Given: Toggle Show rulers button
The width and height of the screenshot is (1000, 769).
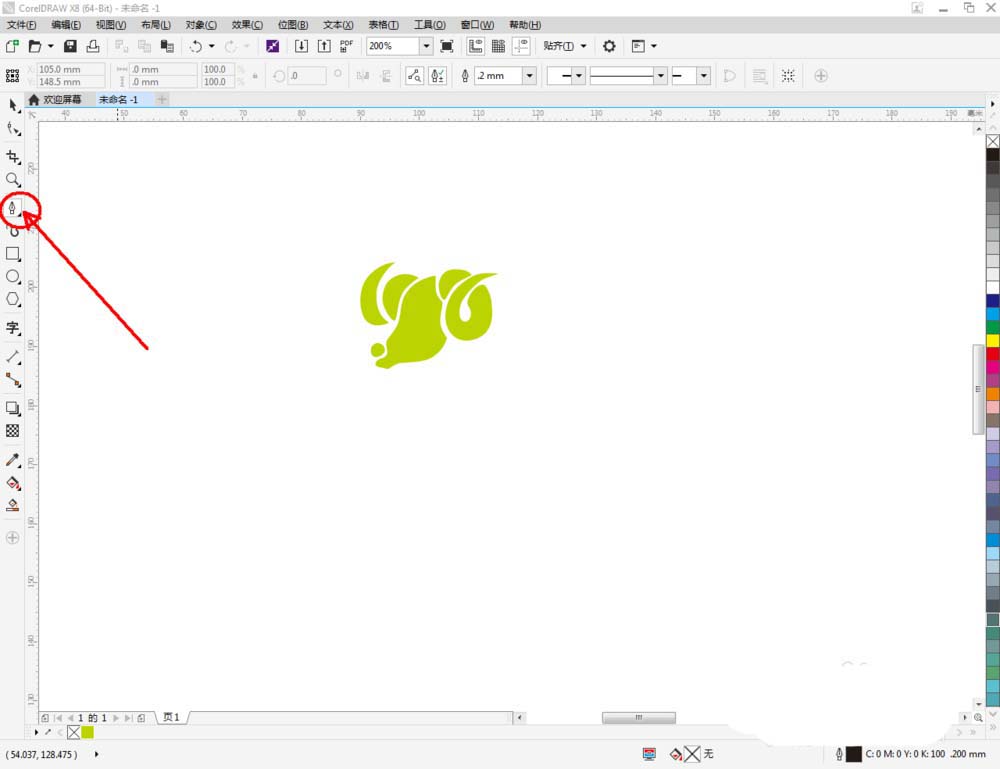Looking at the screenshot, I should click(476, 46).
